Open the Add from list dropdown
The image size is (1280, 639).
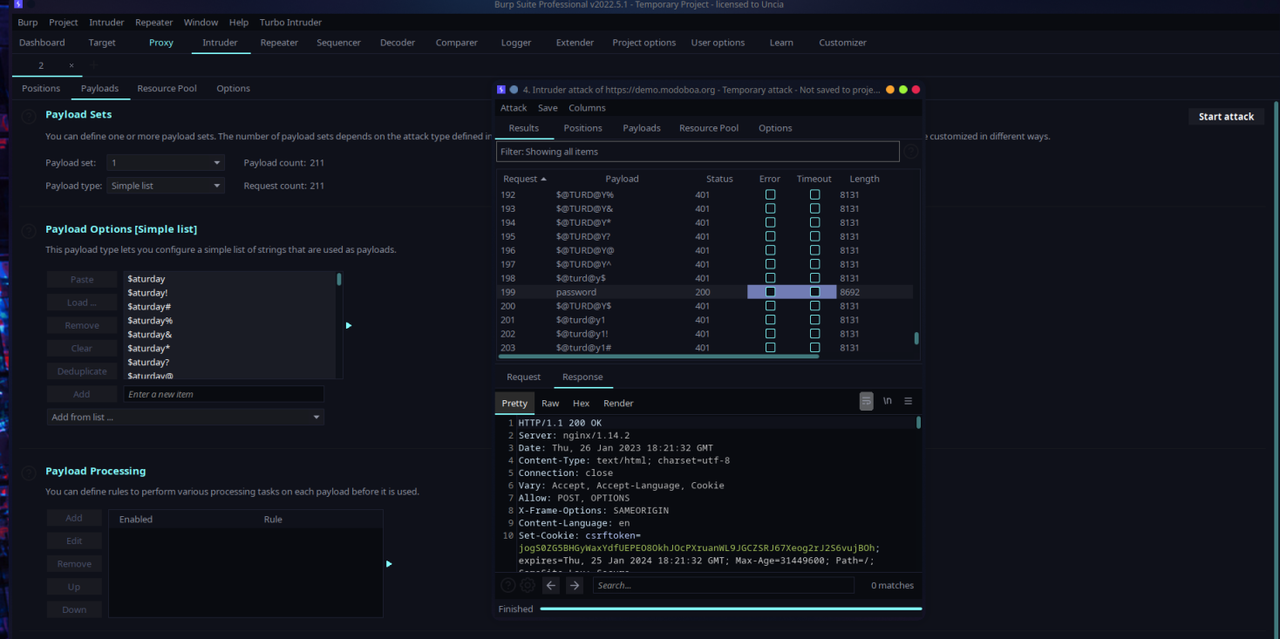tap(185, 417)
